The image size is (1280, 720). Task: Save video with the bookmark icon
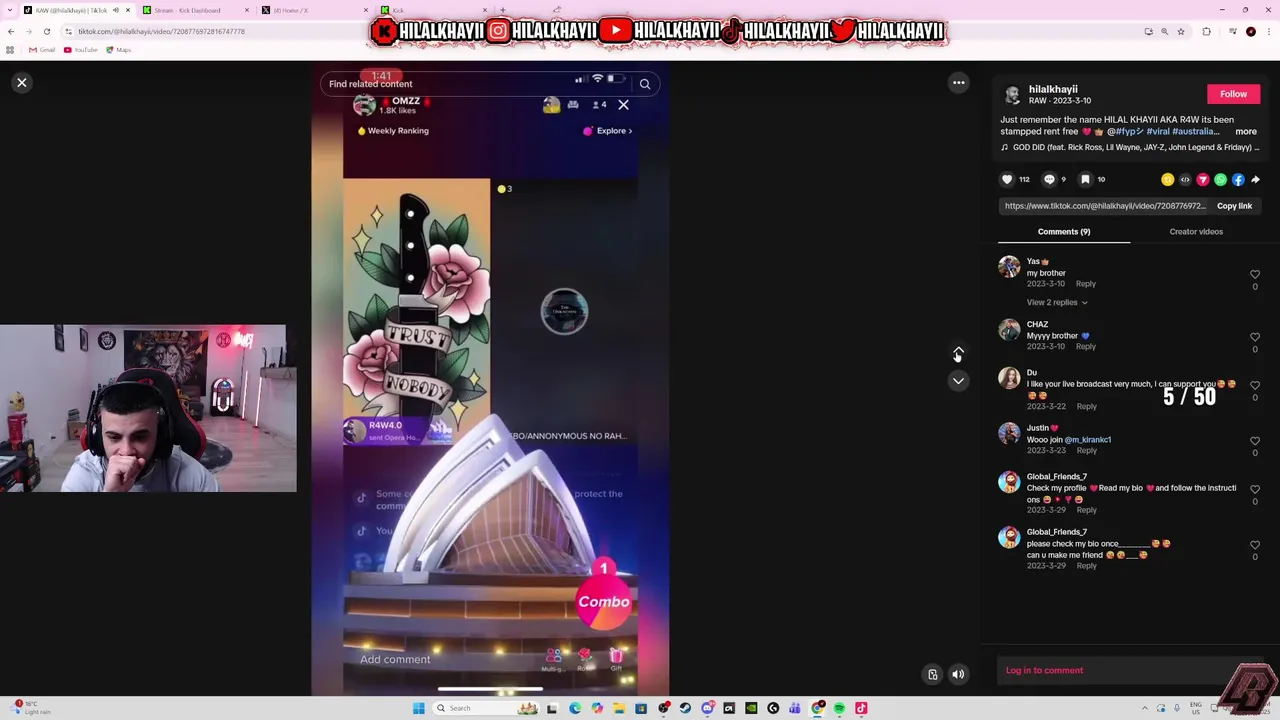point(1085,180)
